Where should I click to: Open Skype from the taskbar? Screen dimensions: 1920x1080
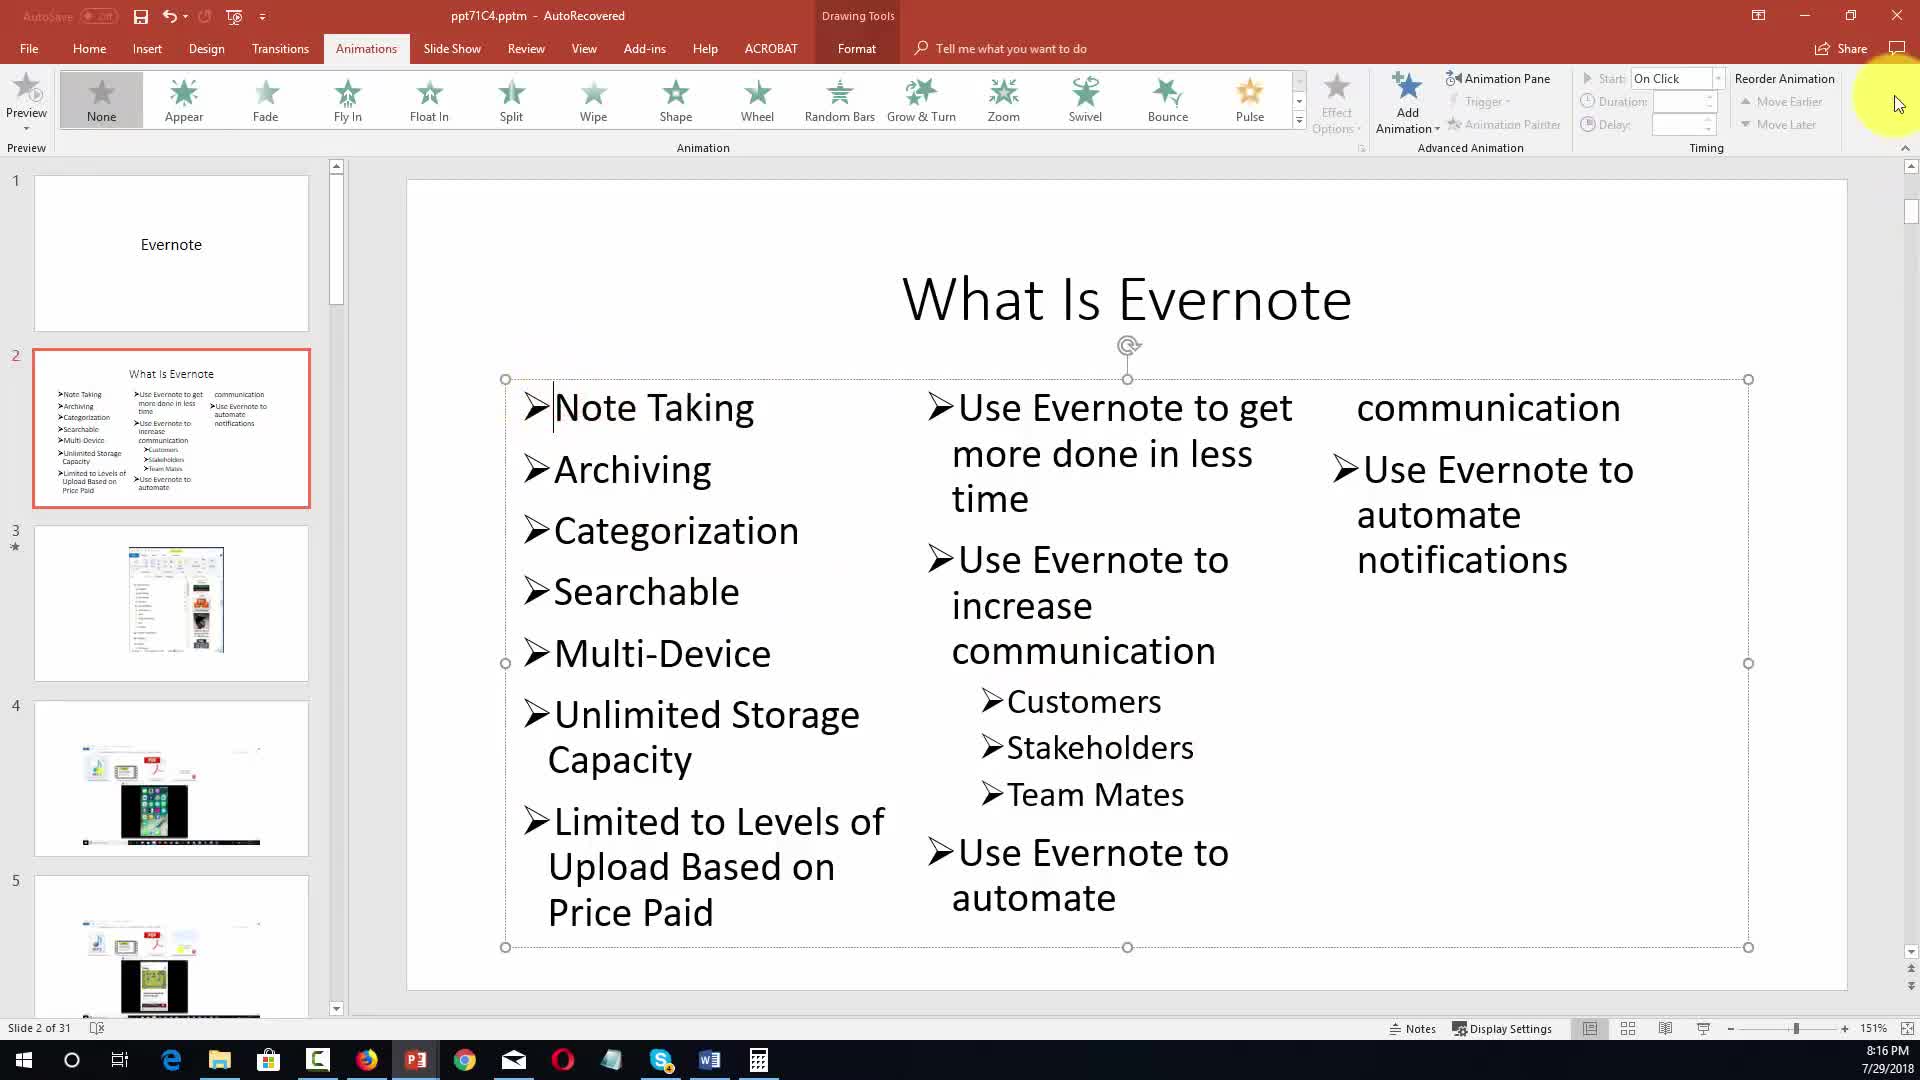point(661,1060)
